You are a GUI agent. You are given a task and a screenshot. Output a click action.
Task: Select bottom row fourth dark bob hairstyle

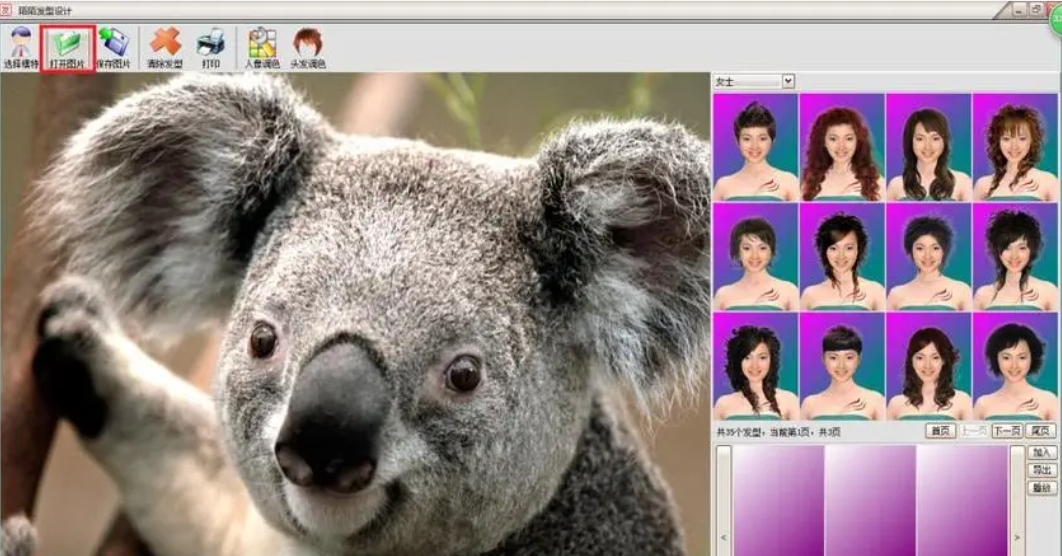(1015, 366)
